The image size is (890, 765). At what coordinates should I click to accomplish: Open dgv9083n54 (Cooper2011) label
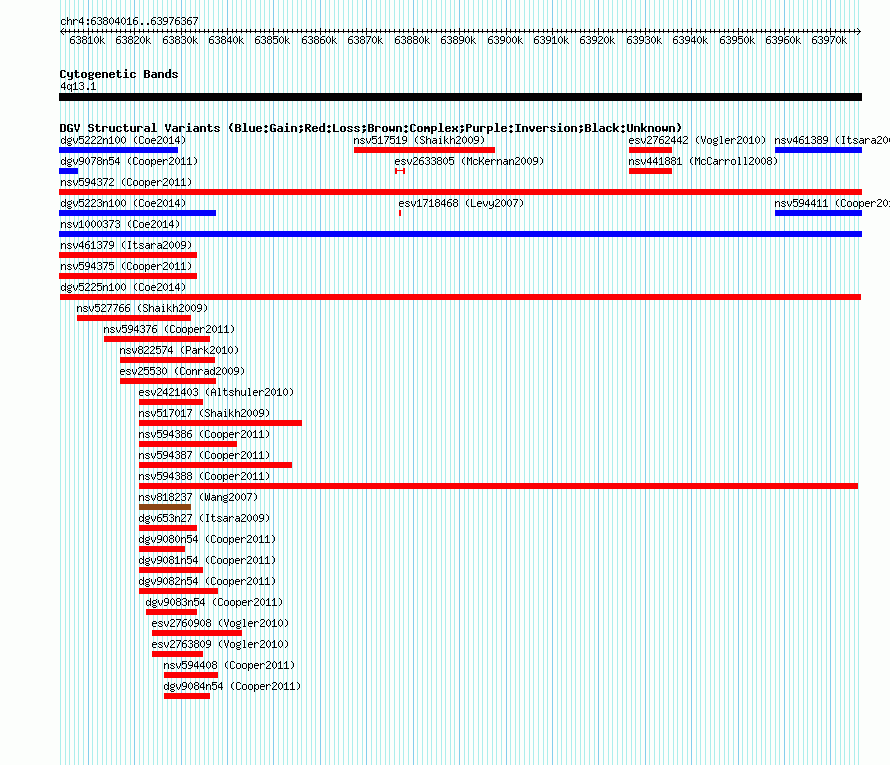pyautogui.click(x=213, y=602)
